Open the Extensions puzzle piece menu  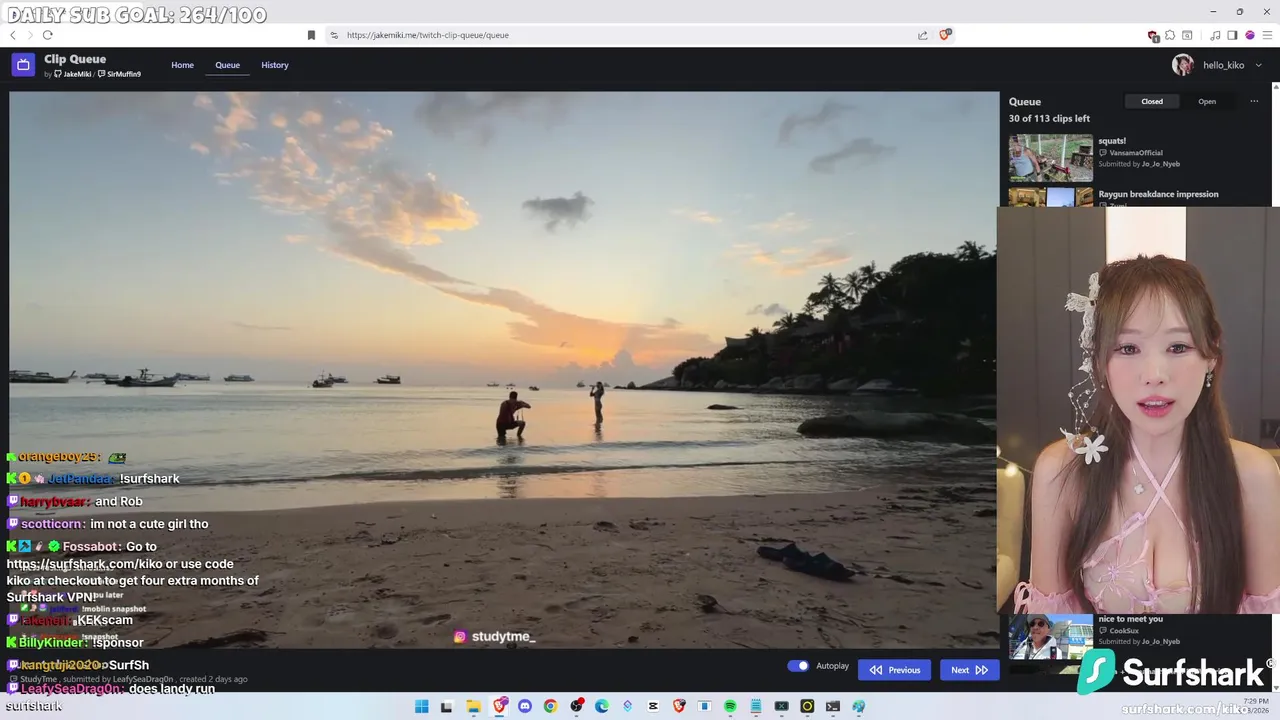click(1170, 35)
